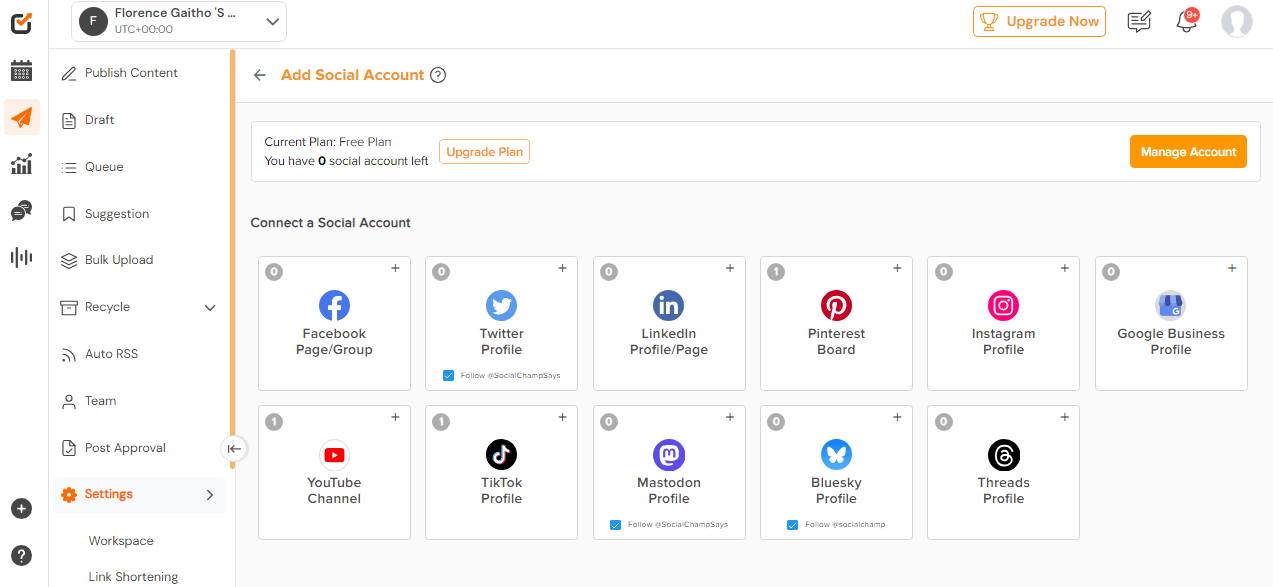Viewport: 1273px width, 587px height.
Task: Expand the Settings chevron arrow
Action: 210,495
